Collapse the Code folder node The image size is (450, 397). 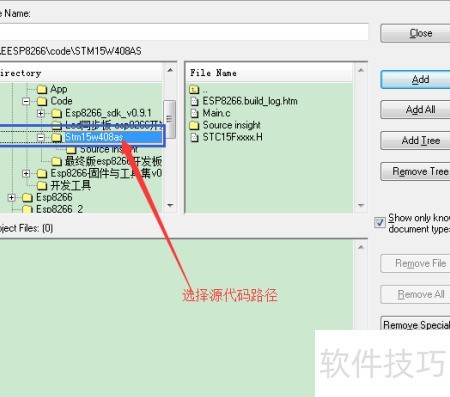26,101
